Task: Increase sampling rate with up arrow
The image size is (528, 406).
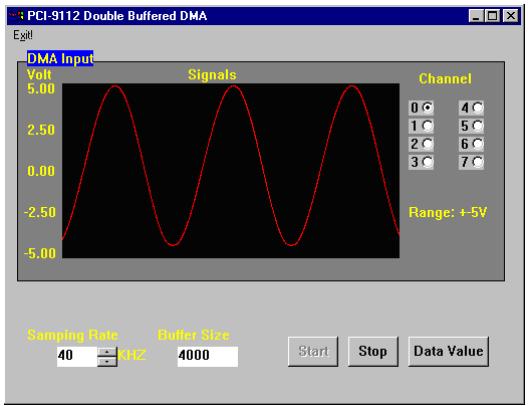Action: (107, 352)
